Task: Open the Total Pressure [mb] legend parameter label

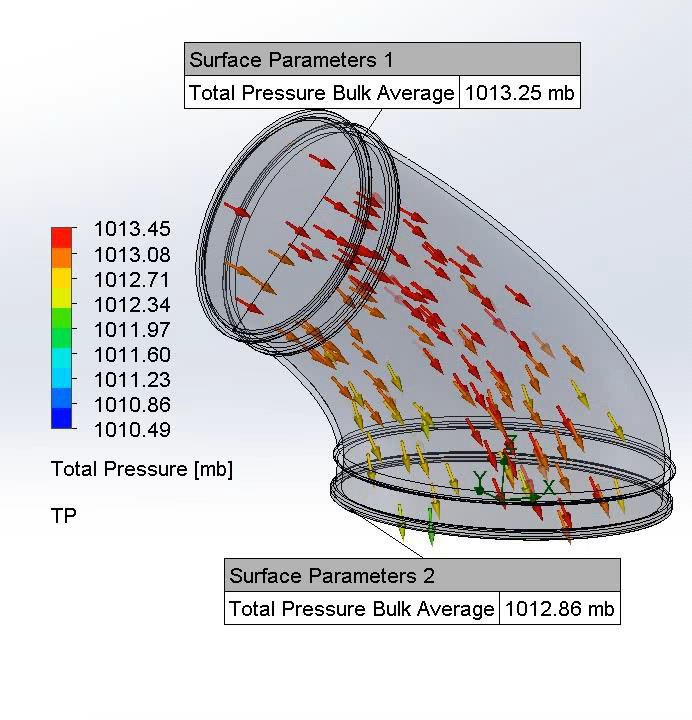Action: pos(141,469)
